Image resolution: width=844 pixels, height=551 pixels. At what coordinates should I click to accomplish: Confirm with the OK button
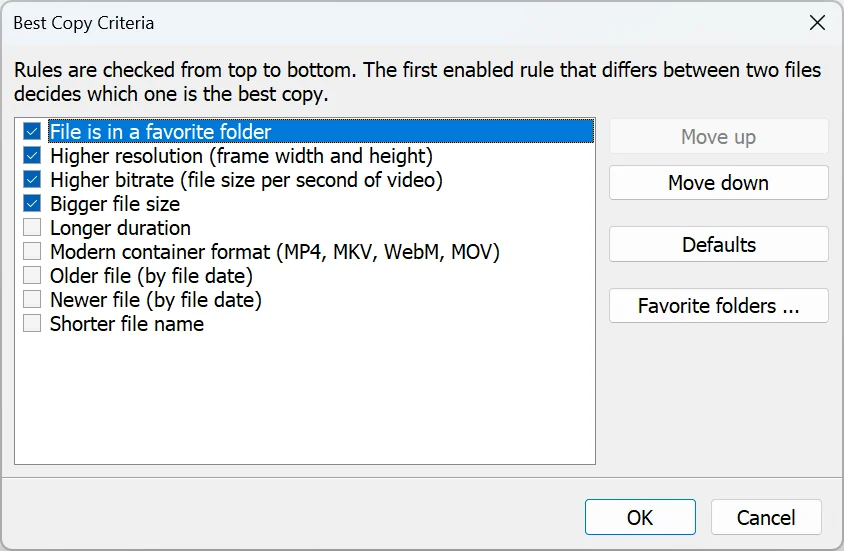click(640, 517)
